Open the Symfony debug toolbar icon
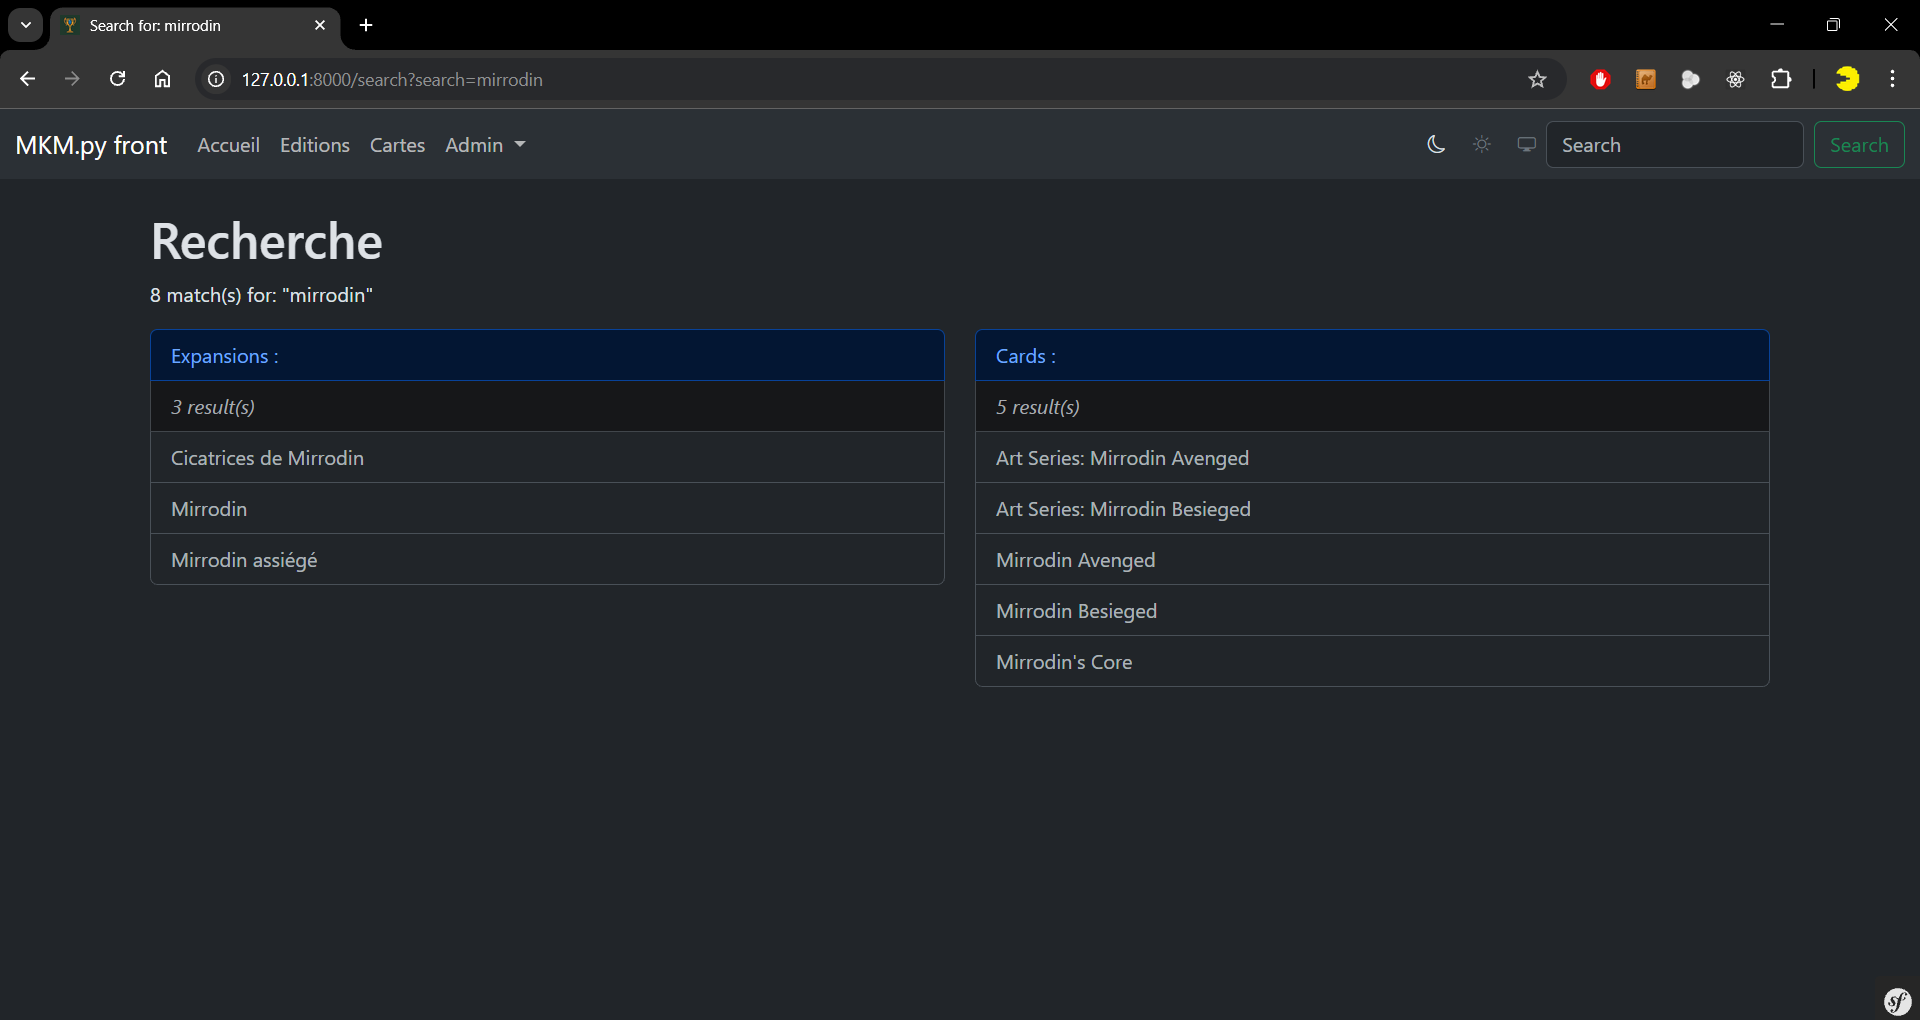Screen dimensions: 1920x1020 pyautogui.click(x=1897, y=1001)
